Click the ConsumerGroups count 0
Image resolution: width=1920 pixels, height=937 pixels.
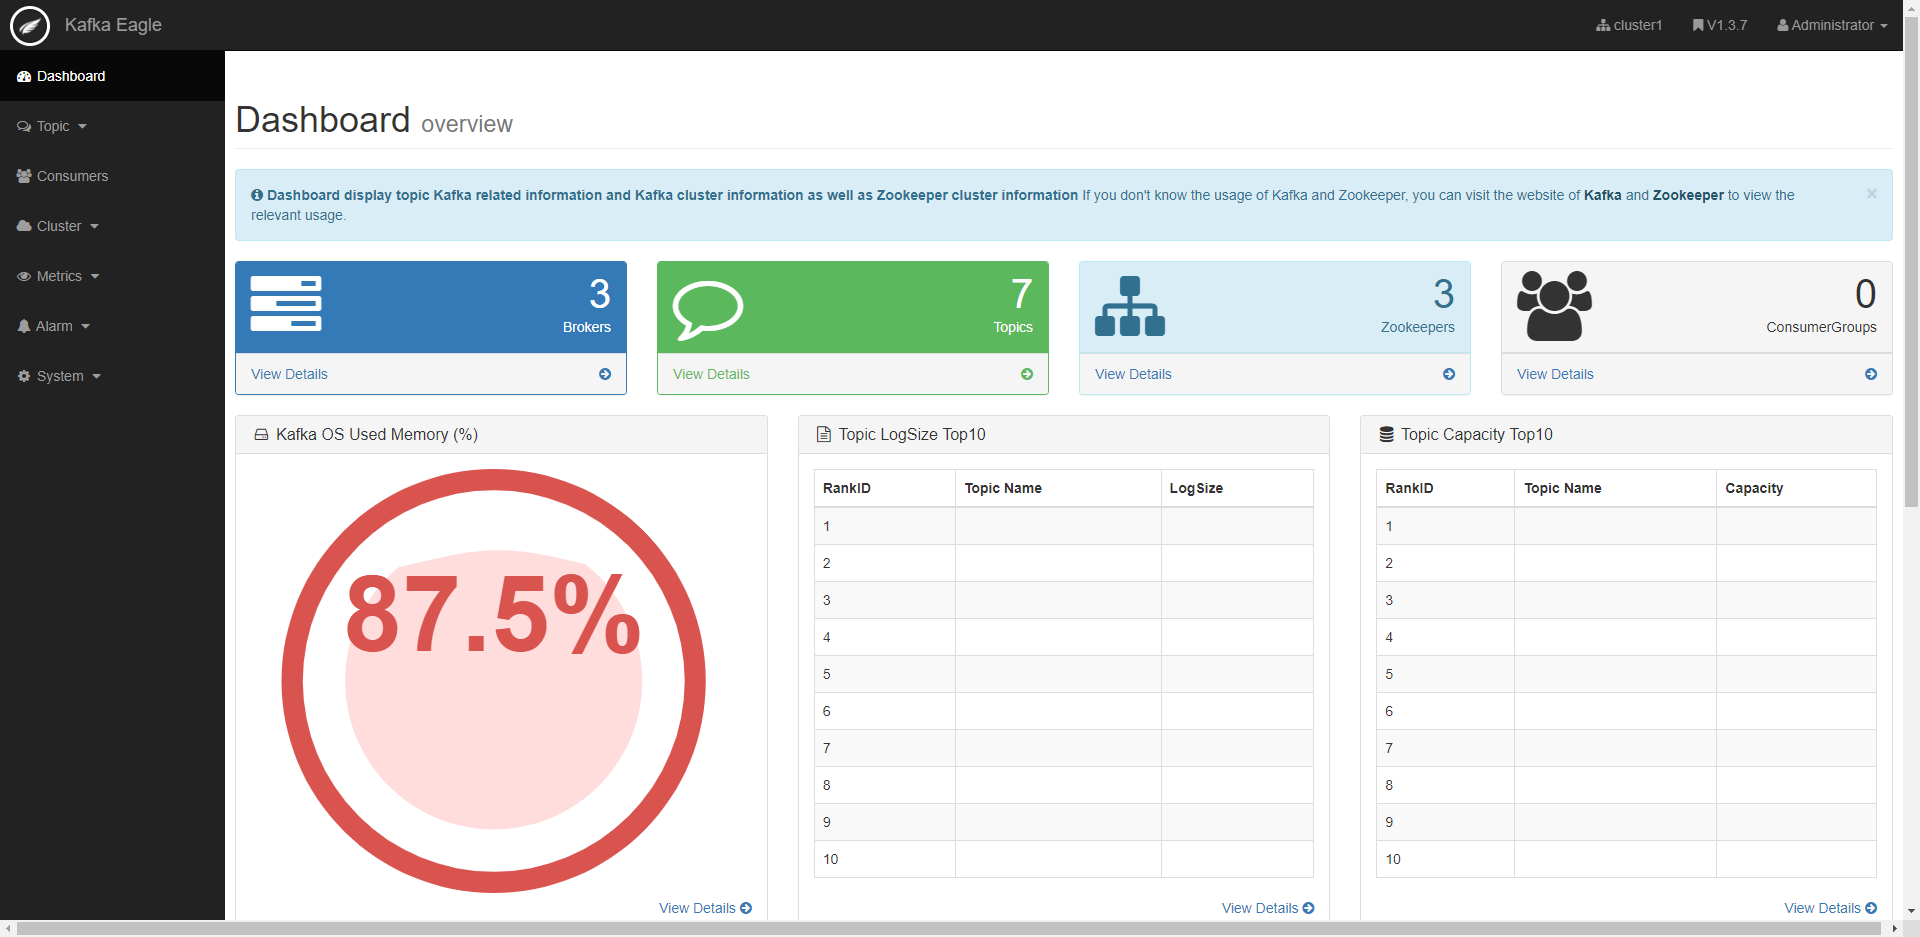click(x=1866, y=294)
